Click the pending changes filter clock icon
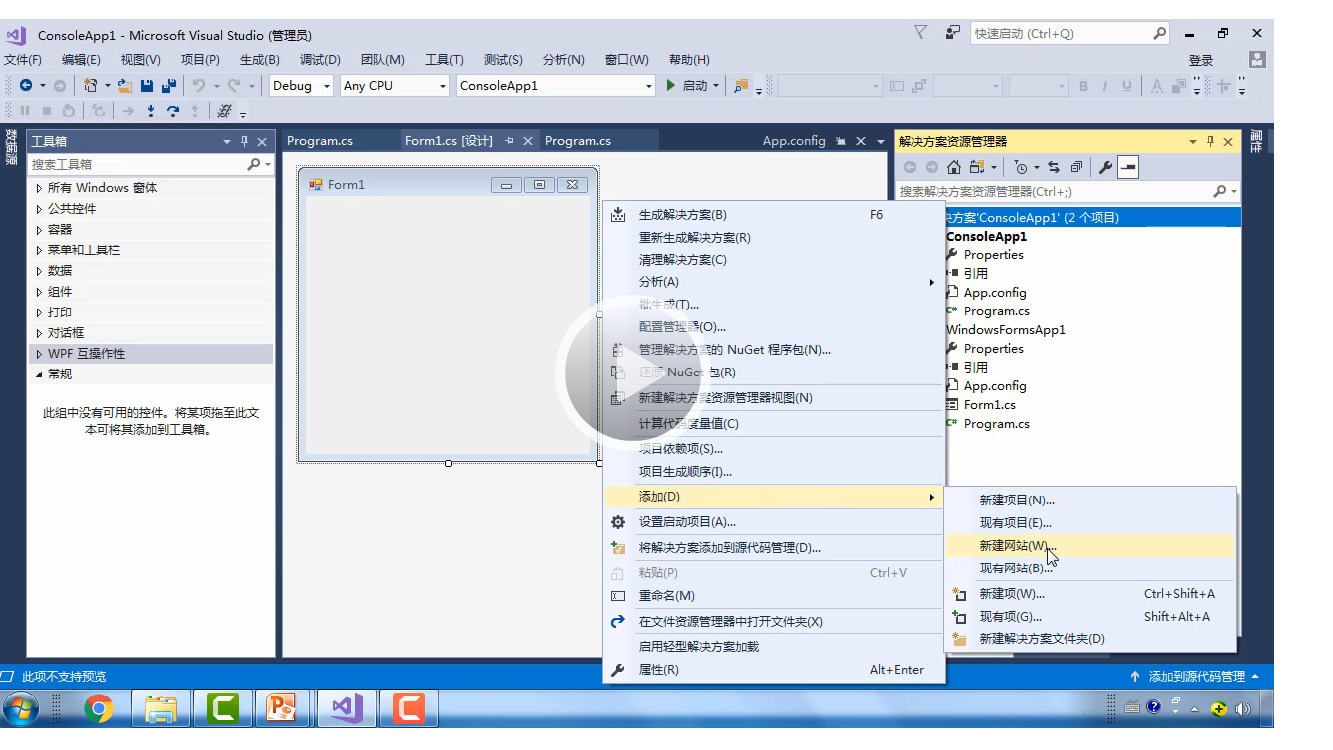 [1020, 167]
